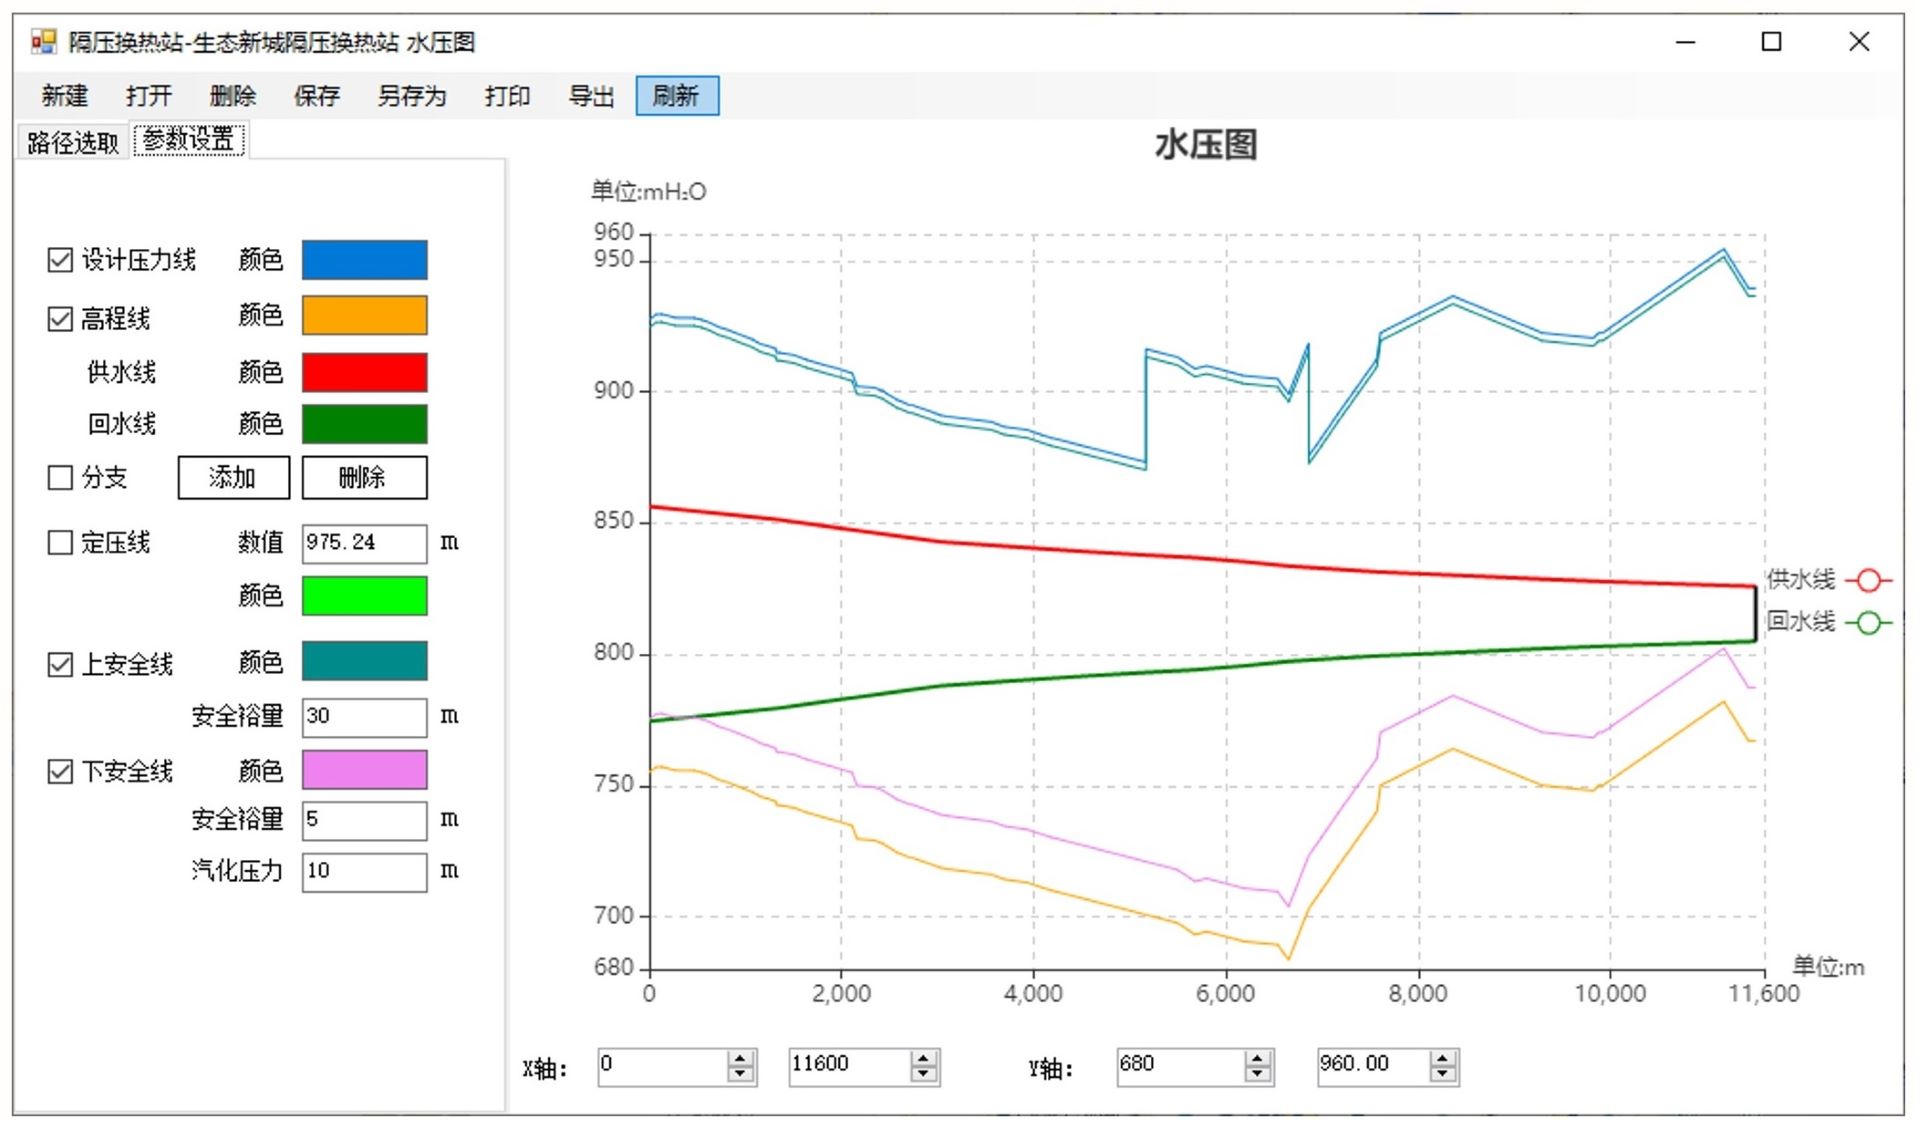
Task: Switch to the 路径选取 tab
Action: [72, 142]
